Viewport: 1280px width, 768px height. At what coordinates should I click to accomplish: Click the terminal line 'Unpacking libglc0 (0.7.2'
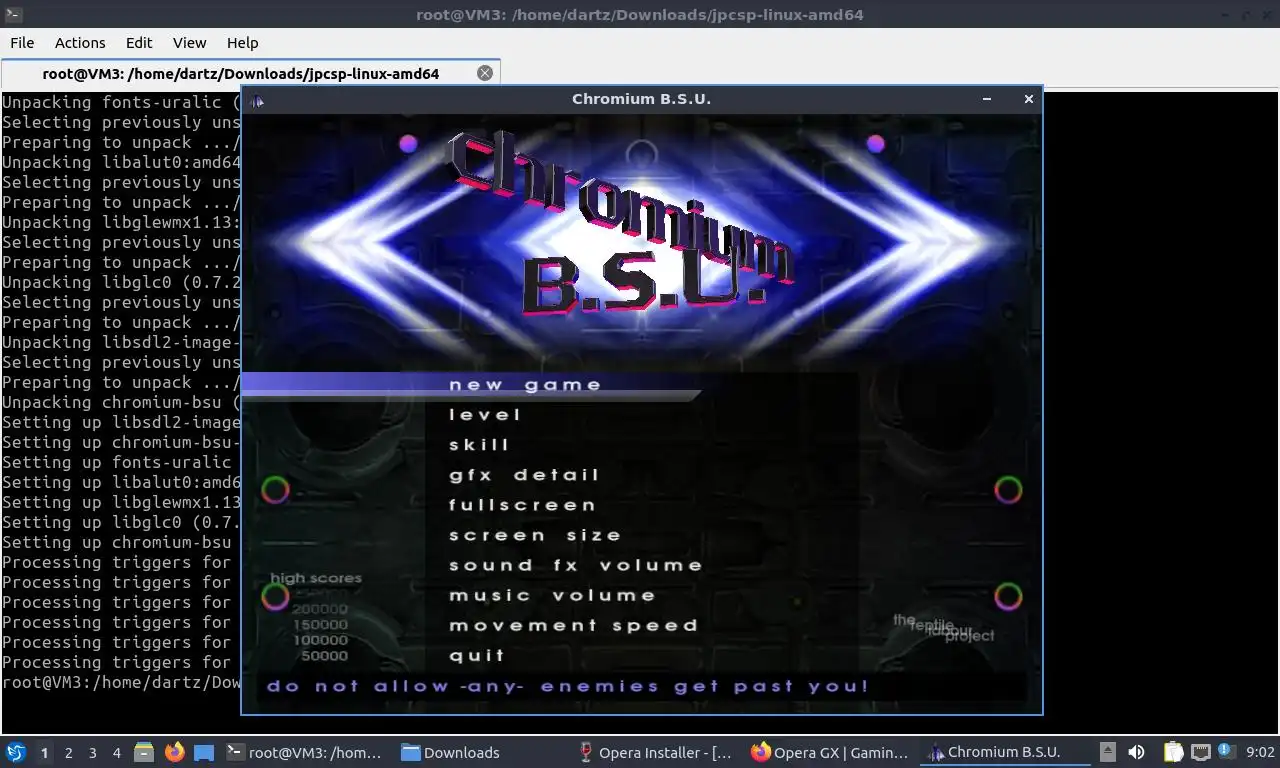[x=121, y=282]
